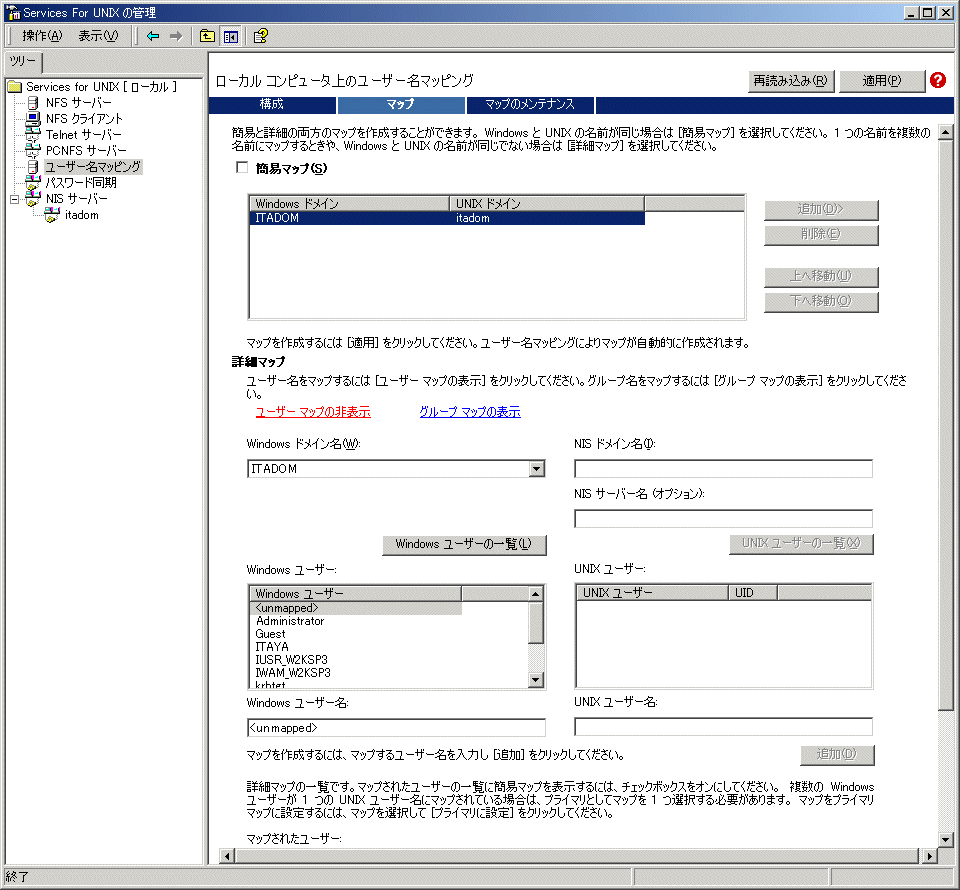Click the NFS クライアント node icon

(x=33, y=119)
